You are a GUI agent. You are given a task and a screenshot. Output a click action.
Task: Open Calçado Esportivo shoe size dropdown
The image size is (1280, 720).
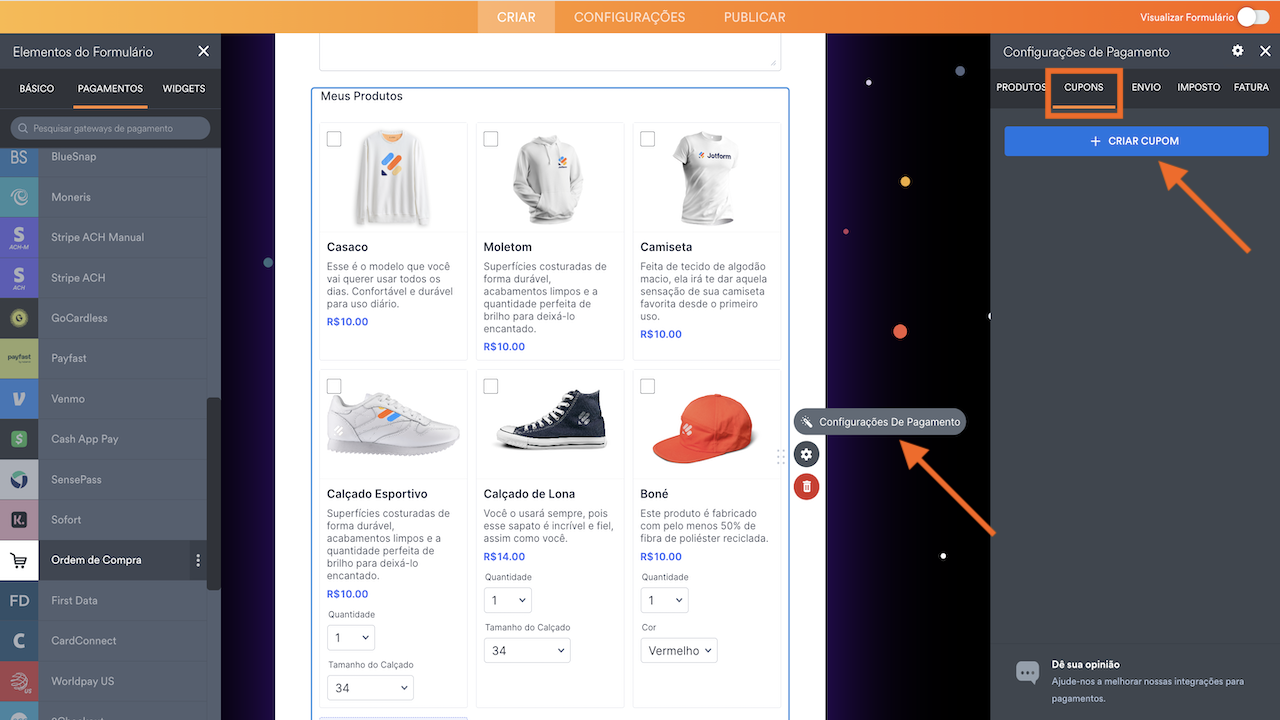(370, 688)
